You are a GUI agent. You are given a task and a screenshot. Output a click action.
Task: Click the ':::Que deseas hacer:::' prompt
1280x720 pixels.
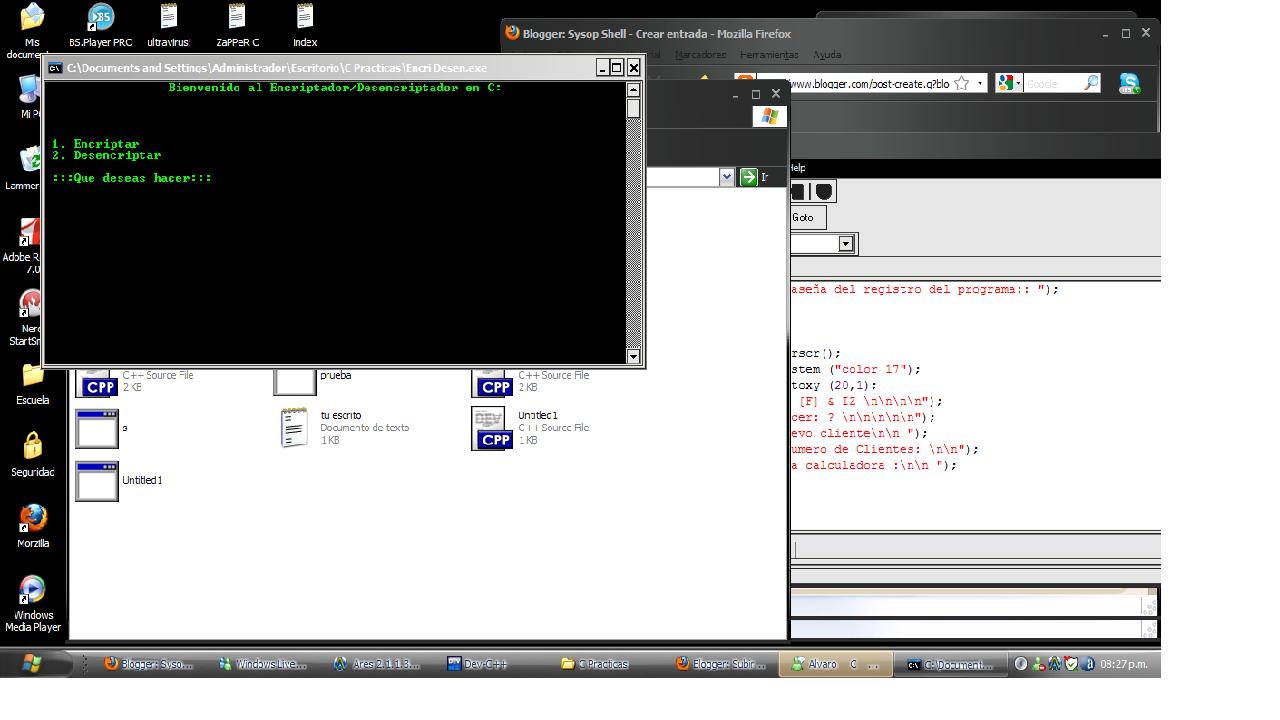click(x=132, y=178)
